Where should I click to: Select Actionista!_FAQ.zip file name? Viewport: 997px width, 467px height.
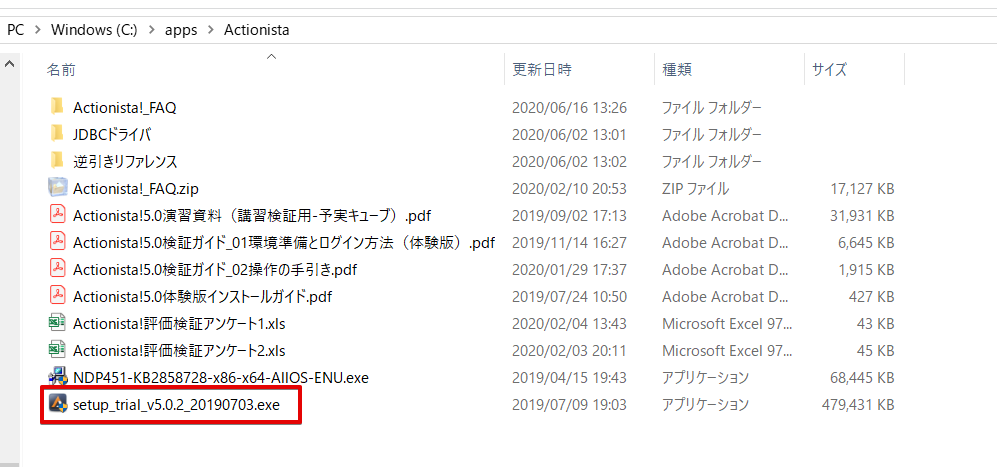click(x=136, y=188)
